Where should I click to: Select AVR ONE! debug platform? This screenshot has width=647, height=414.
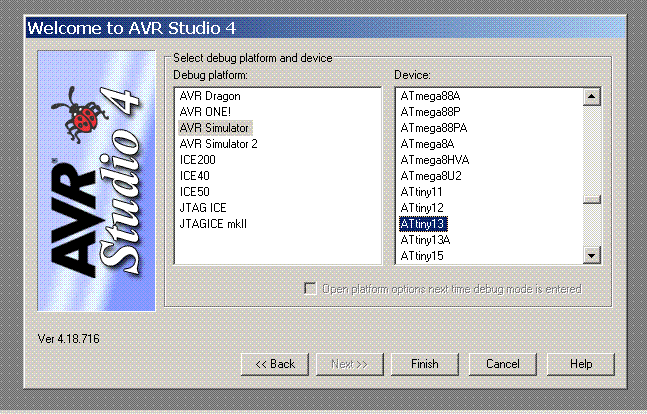click(205, 112)
